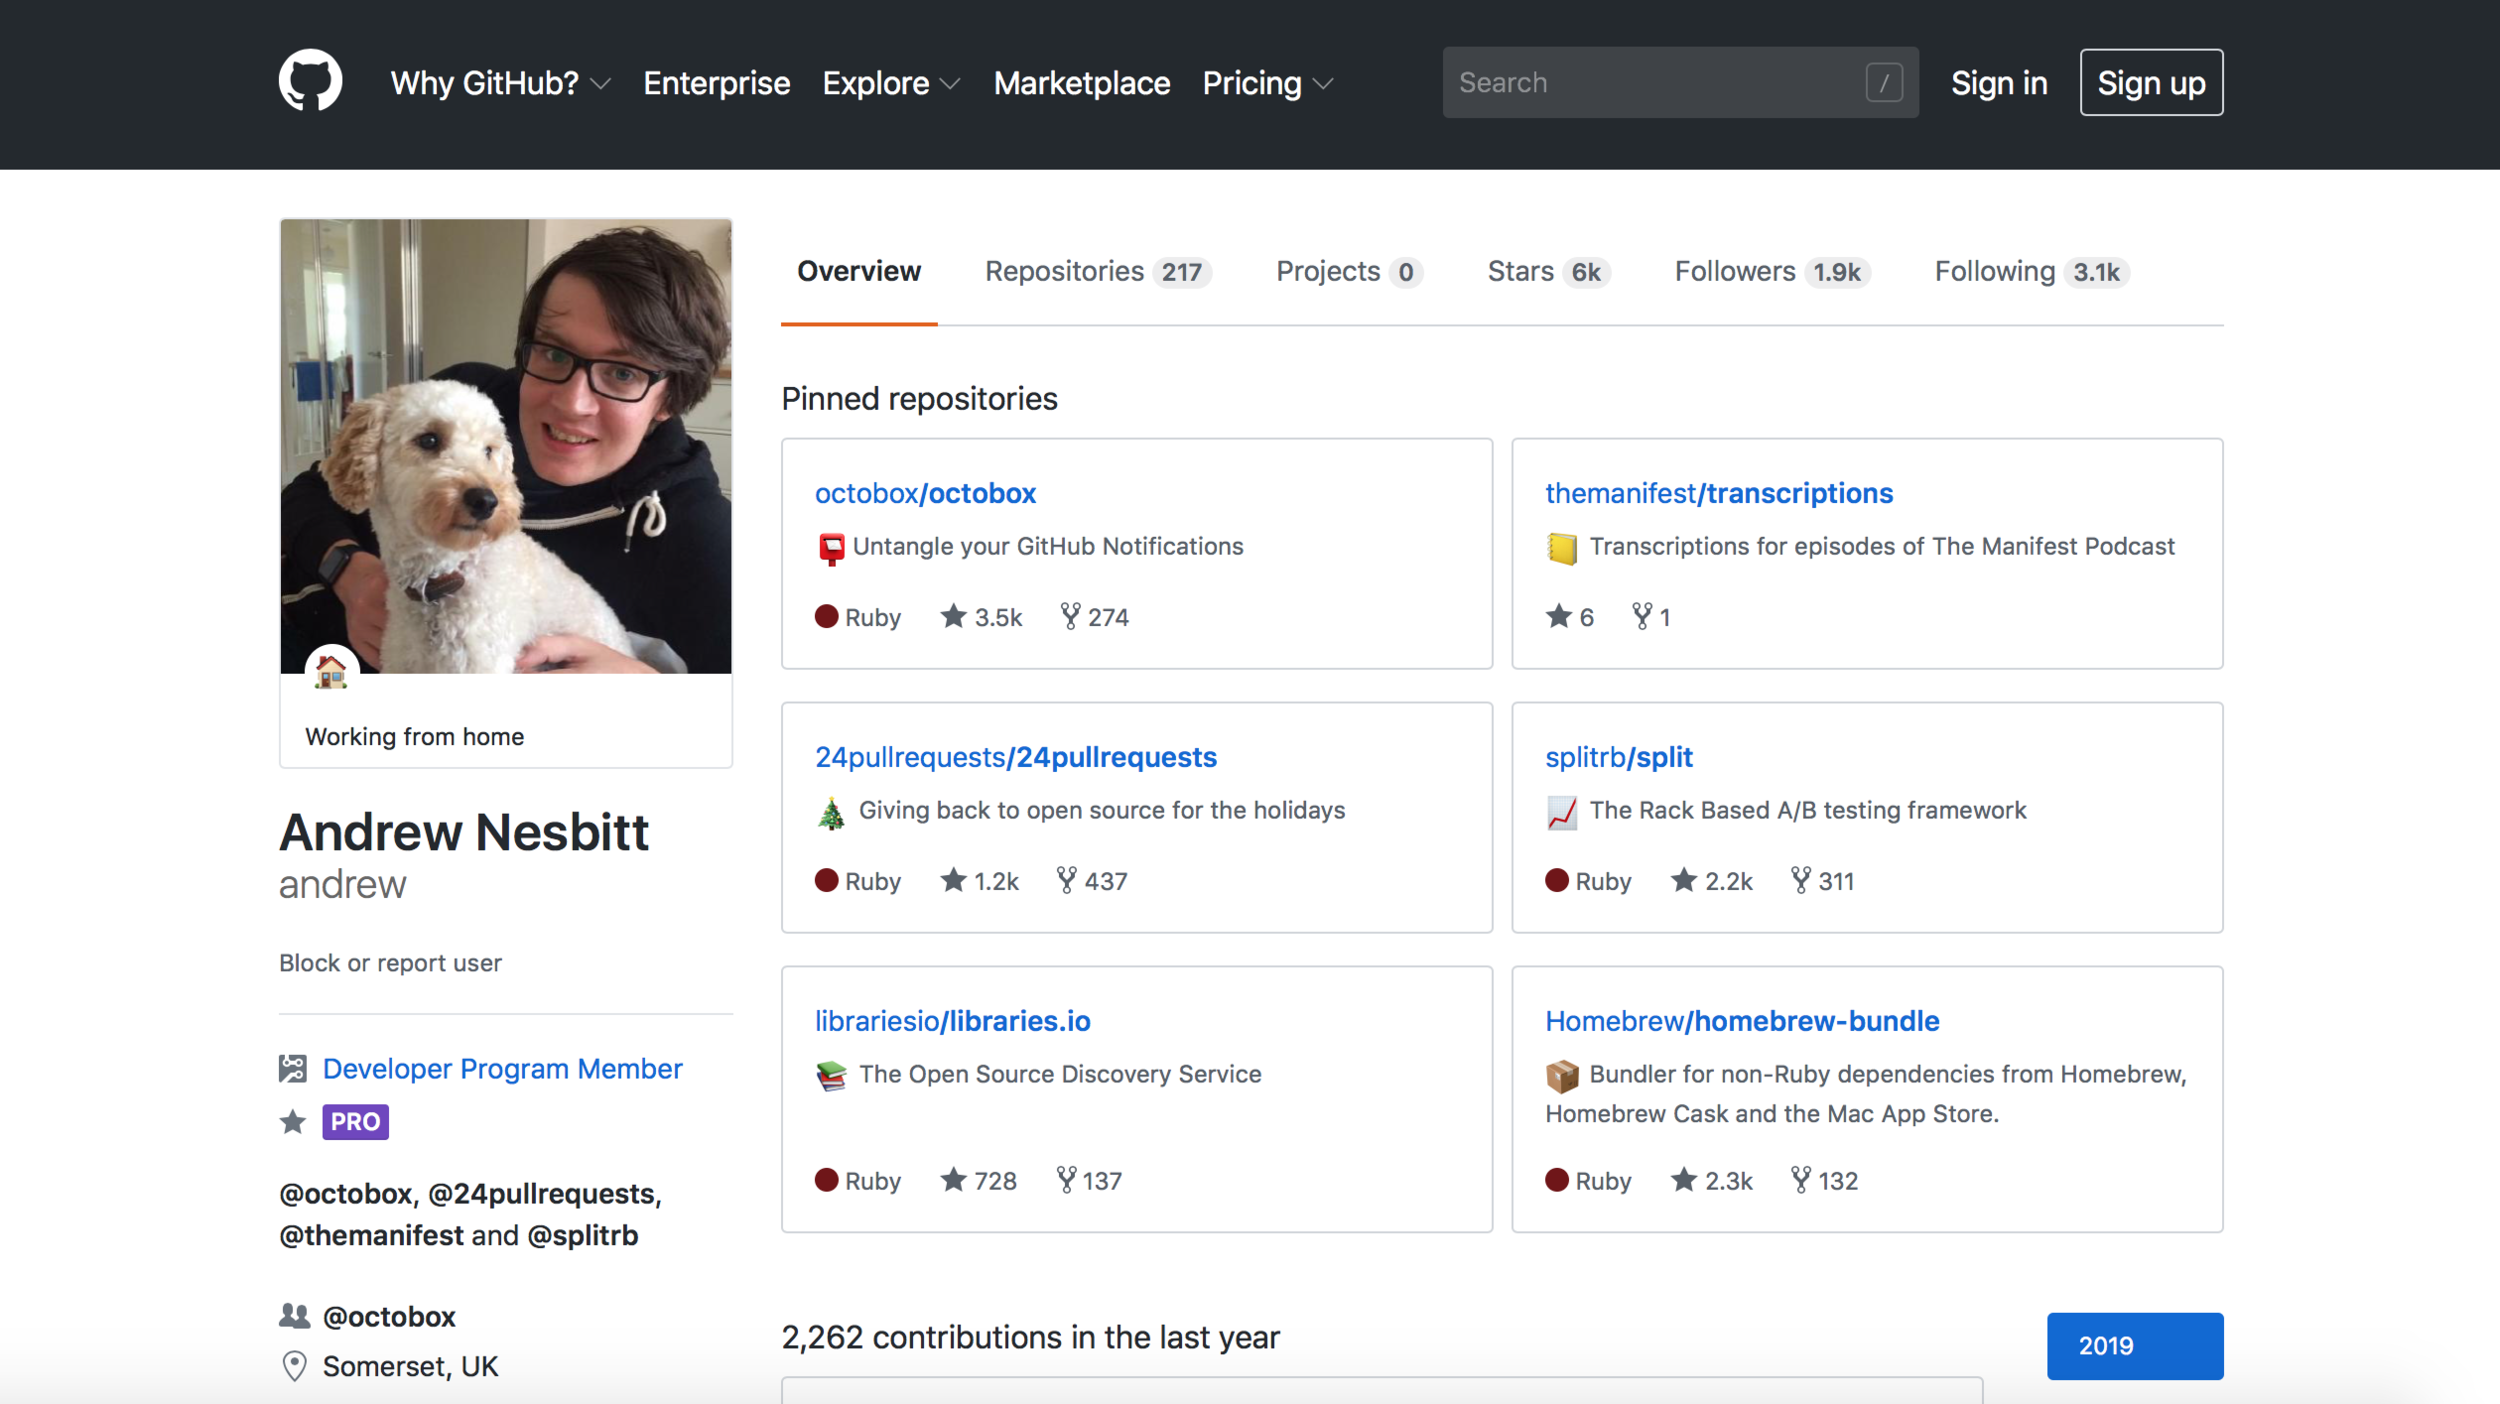Screen dimensions: 2500x1404
Task: Open the librariesio/libraries.io repository link
Action: (952, 1021)
